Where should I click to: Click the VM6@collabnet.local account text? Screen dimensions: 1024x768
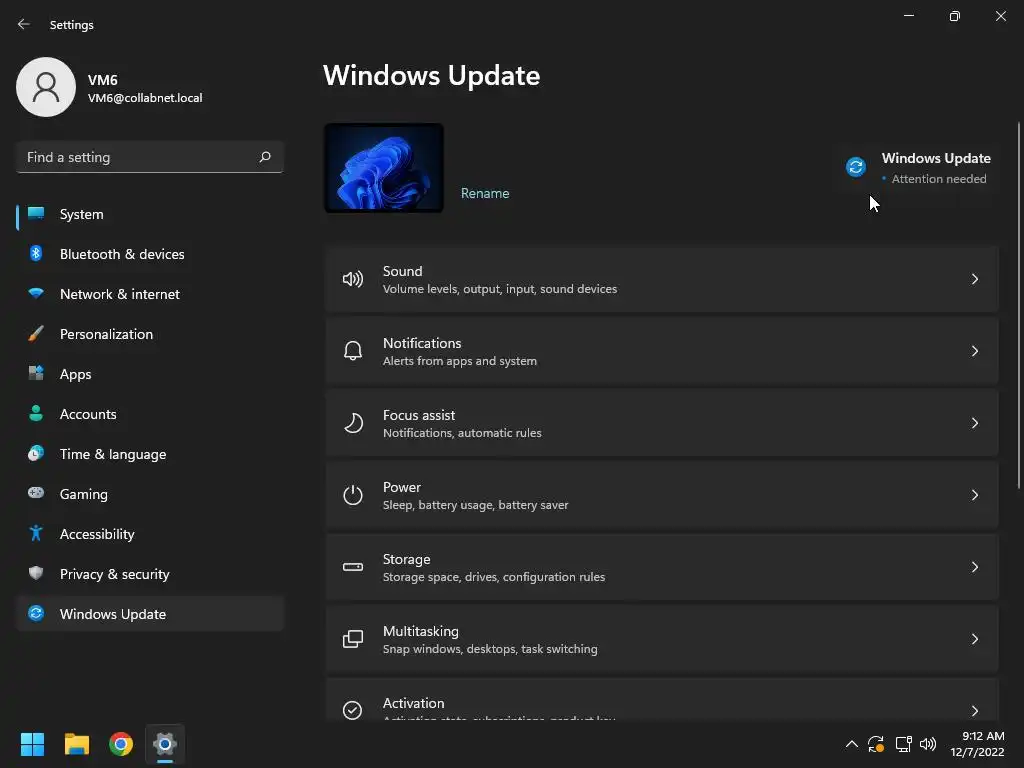coord(145,98)
